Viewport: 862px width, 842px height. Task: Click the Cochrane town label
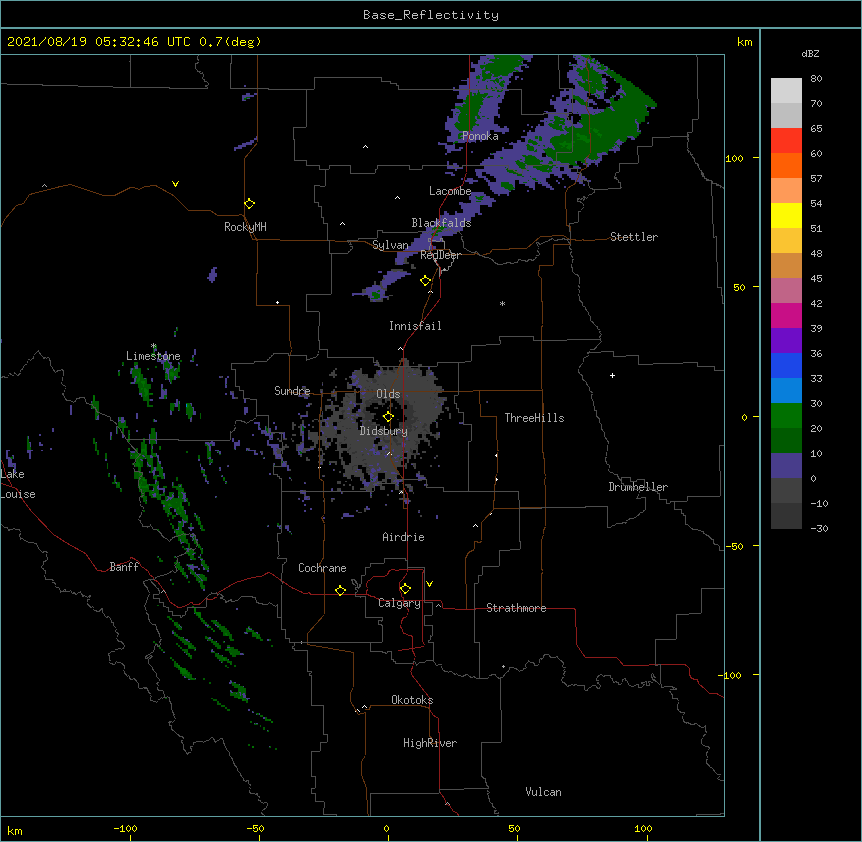pyautogui.click(x=322, y=568)
